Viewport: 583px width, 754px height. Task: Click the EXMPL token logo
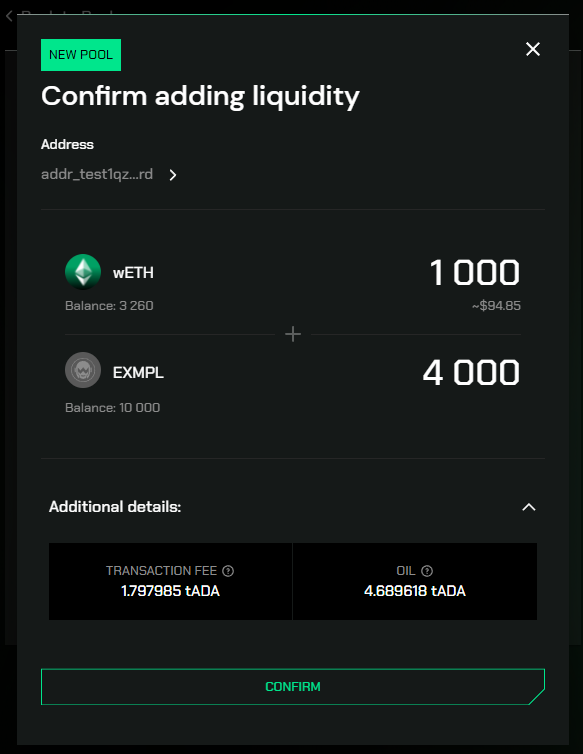pos(83,370)
